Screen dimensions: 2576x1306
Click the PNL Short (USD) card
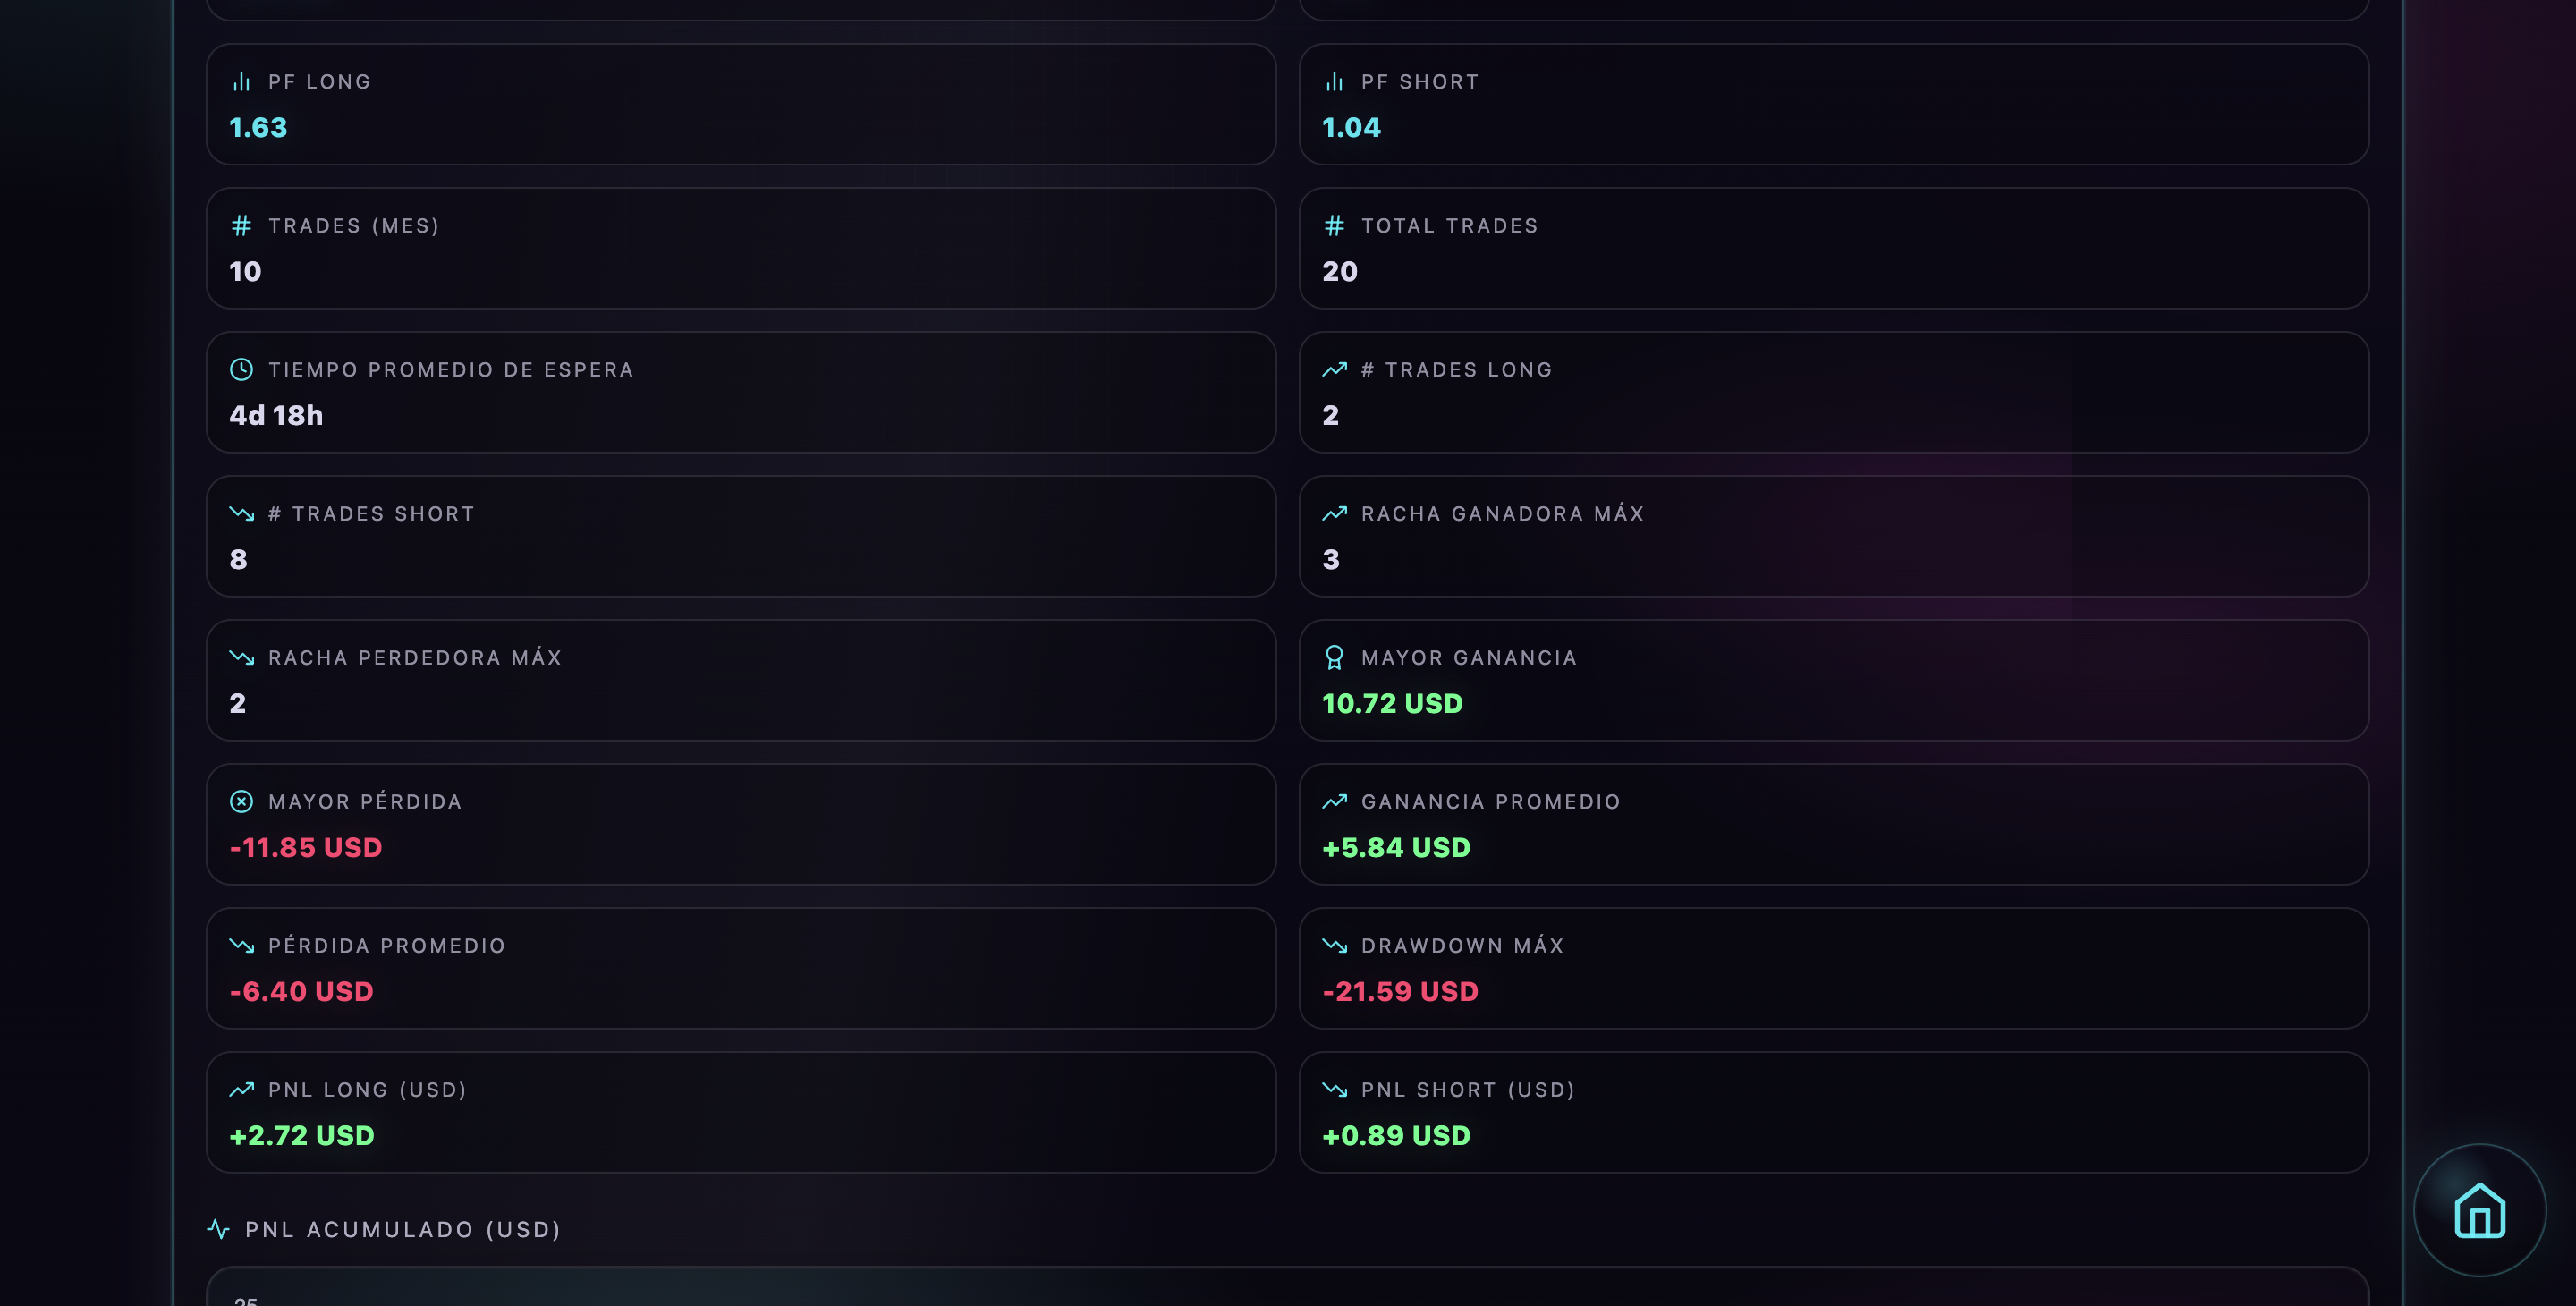1833,1112
